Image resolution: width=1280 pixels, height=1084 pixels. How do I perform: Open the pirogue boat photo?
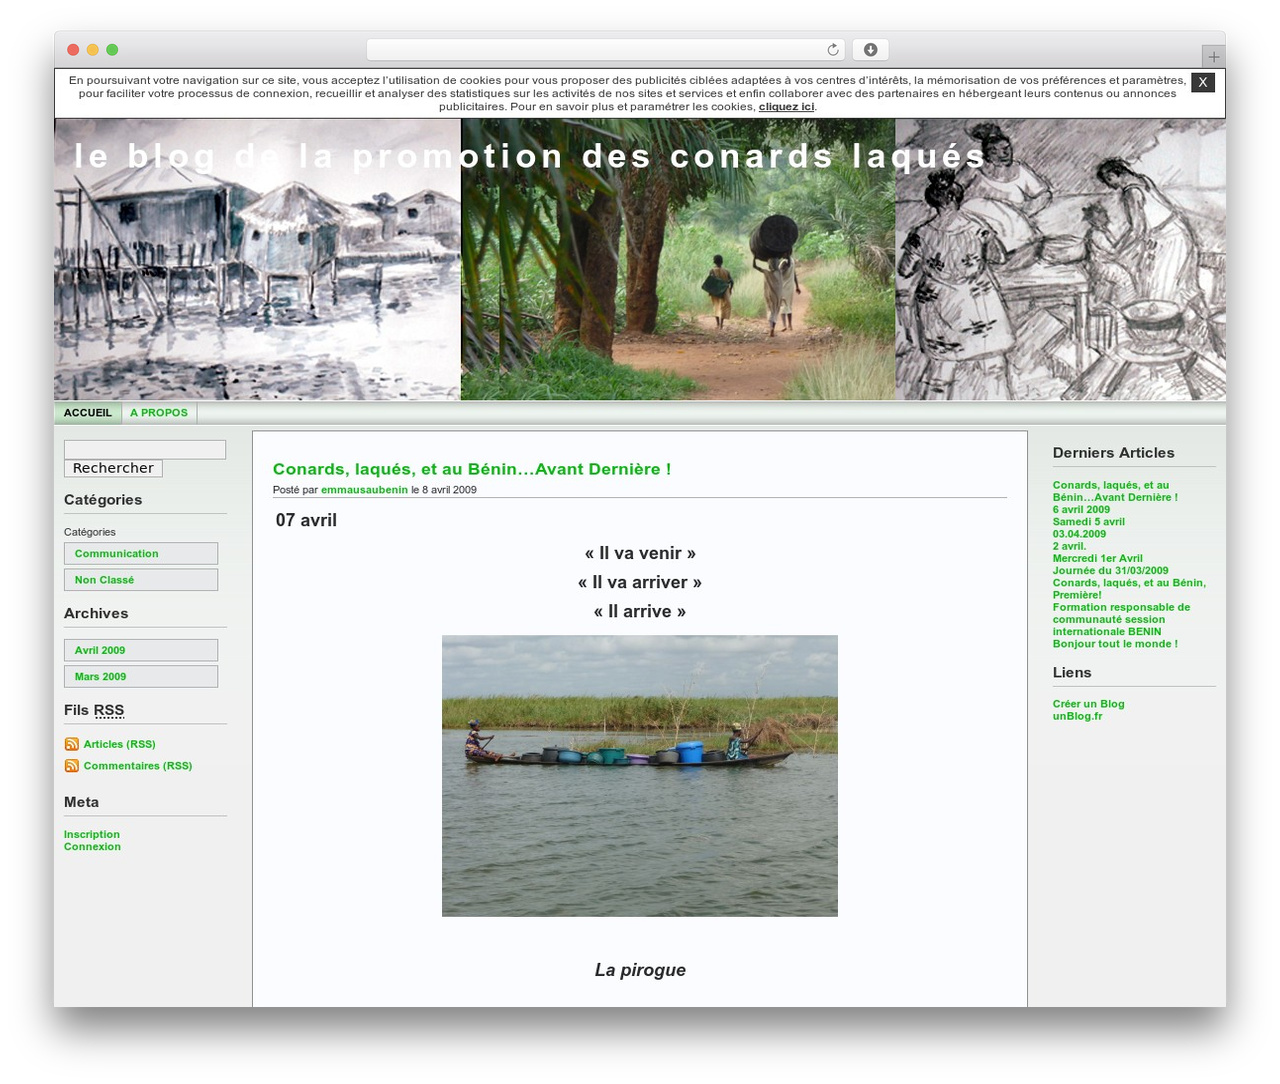tap(640, 776)
